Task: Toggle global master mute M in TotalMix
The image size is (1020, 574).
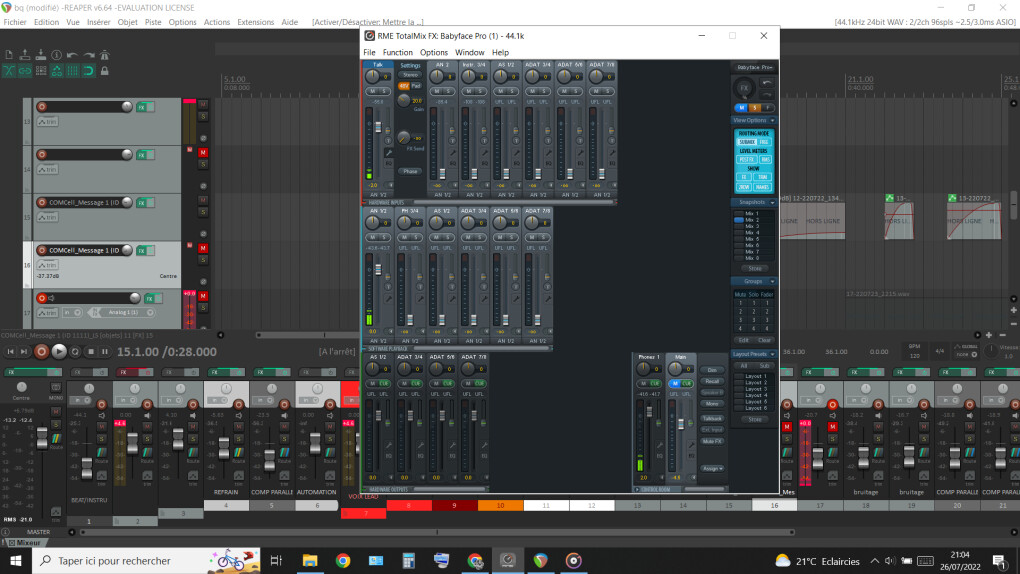Action: click(742, 107)
